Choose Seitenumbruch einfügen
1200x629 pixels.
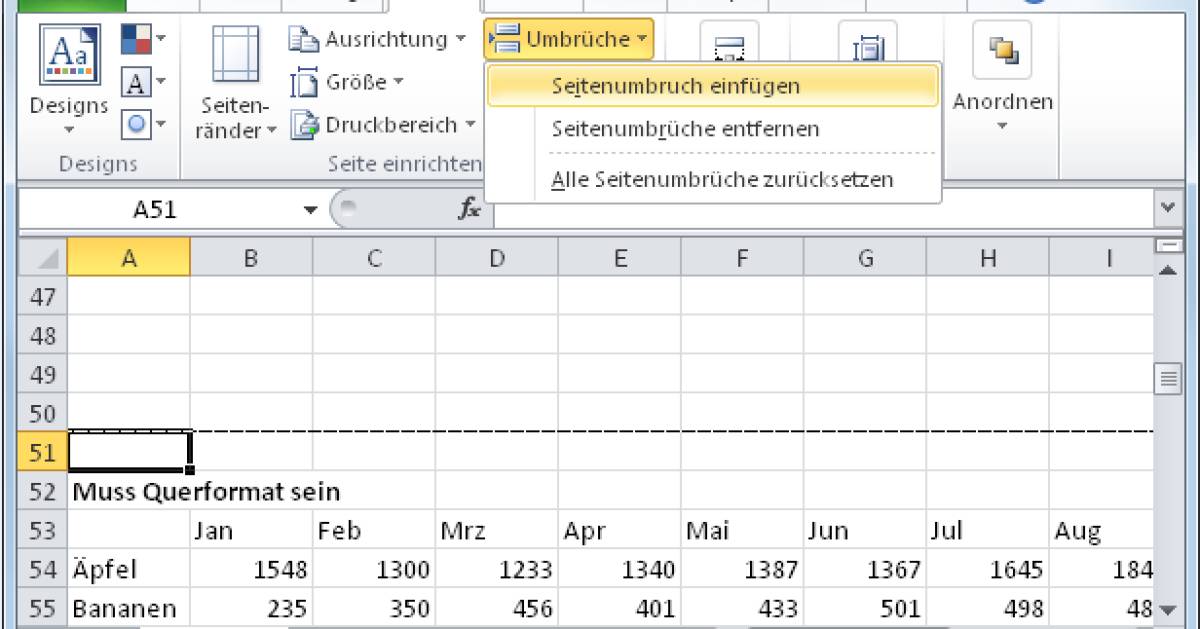[x=712, y=86]
